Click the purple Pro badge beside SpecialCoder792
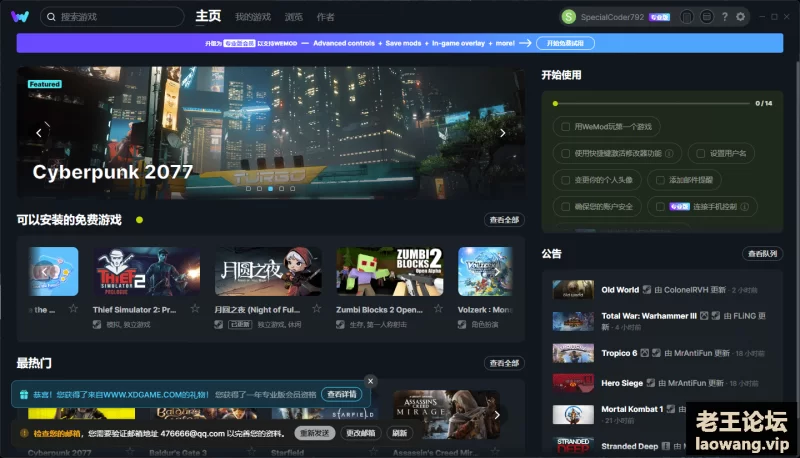The image size is (800, 458). point(659,17)
